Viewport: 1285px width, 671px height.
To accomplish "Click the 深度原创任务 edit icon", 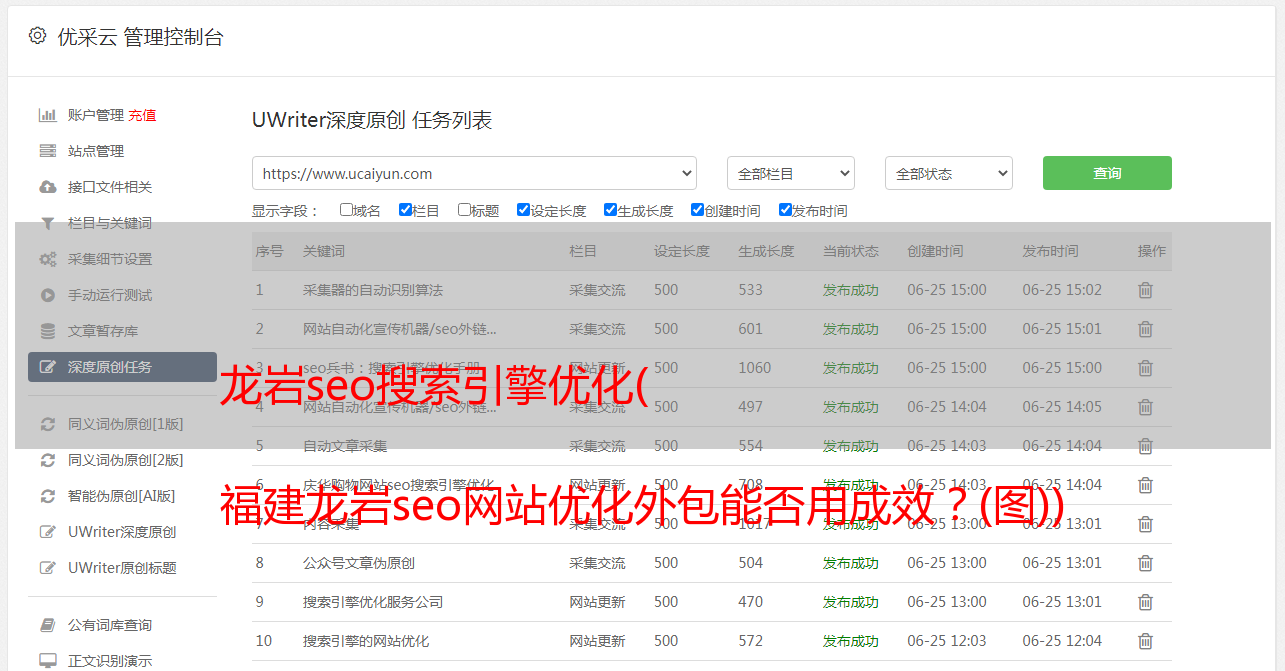I will pyautogui.click(x=47, y=367).
